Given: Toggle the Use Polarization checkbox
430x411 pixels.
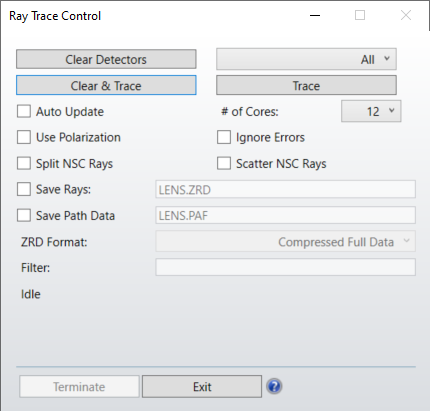Looking at the screenshot, I should (24, 137).
